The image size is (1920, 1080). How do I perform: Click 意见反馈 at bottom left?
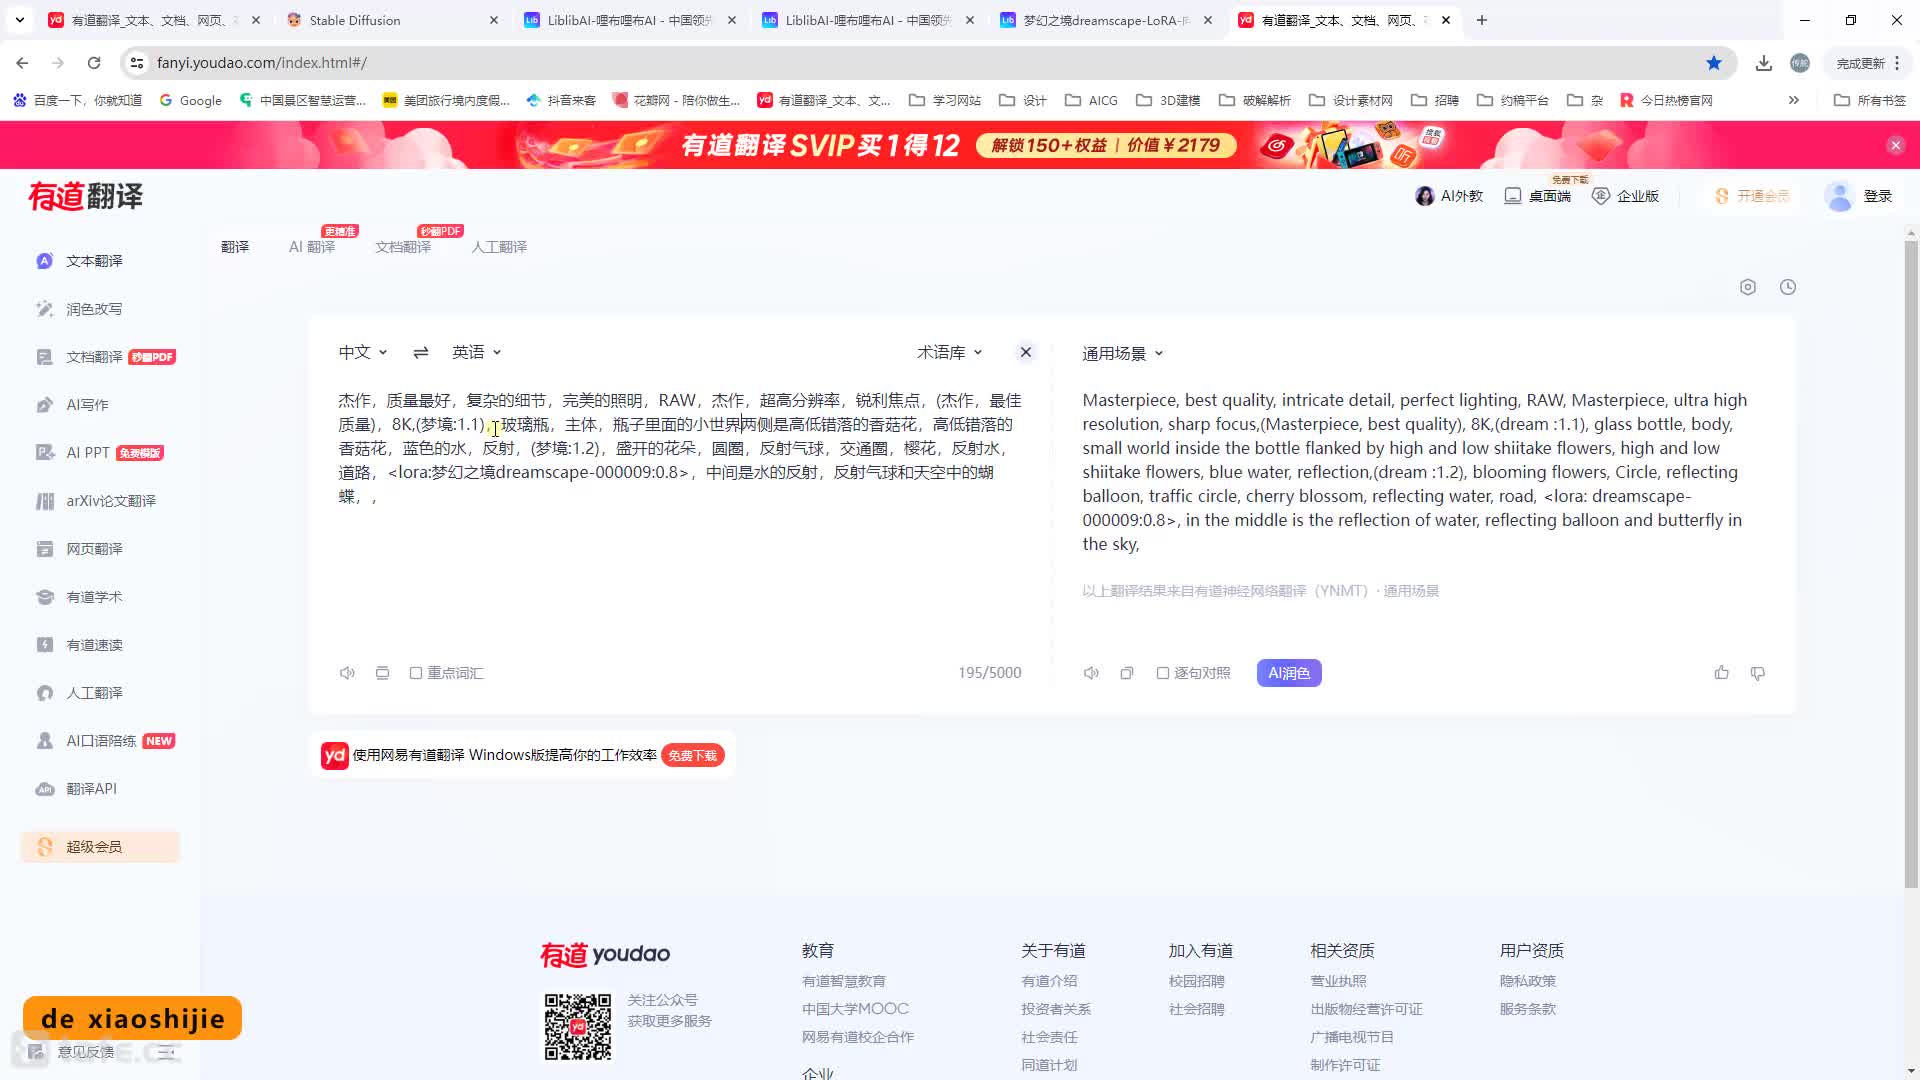[x=85, y=1052]
